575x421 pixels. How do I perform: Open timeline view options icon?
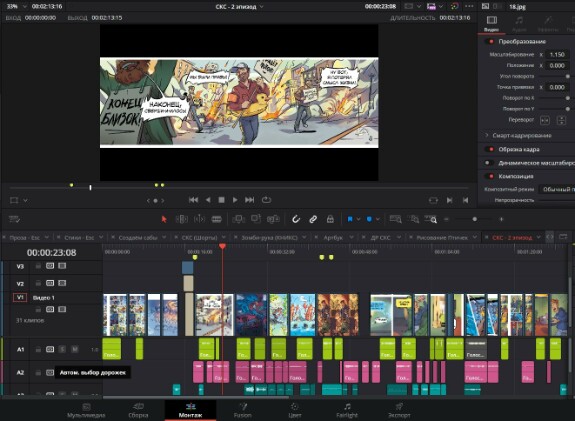[14, 219]
